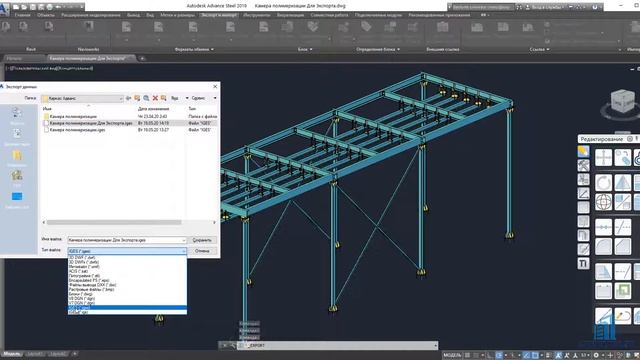
Task: Click the create new folder icon in export dialog
Action: pos(164,98)
